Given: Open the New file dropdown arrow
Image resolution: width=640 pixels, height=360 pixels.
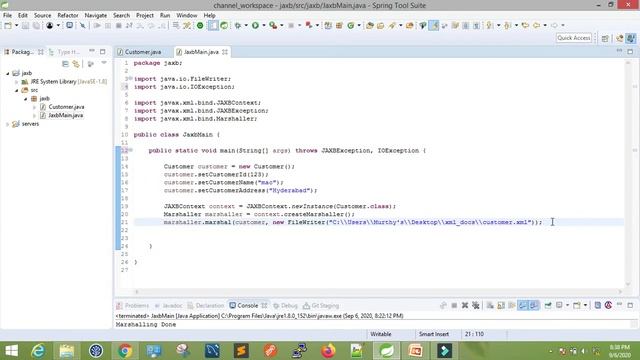Looking at the screenshot, I should (x=16, y=25).
